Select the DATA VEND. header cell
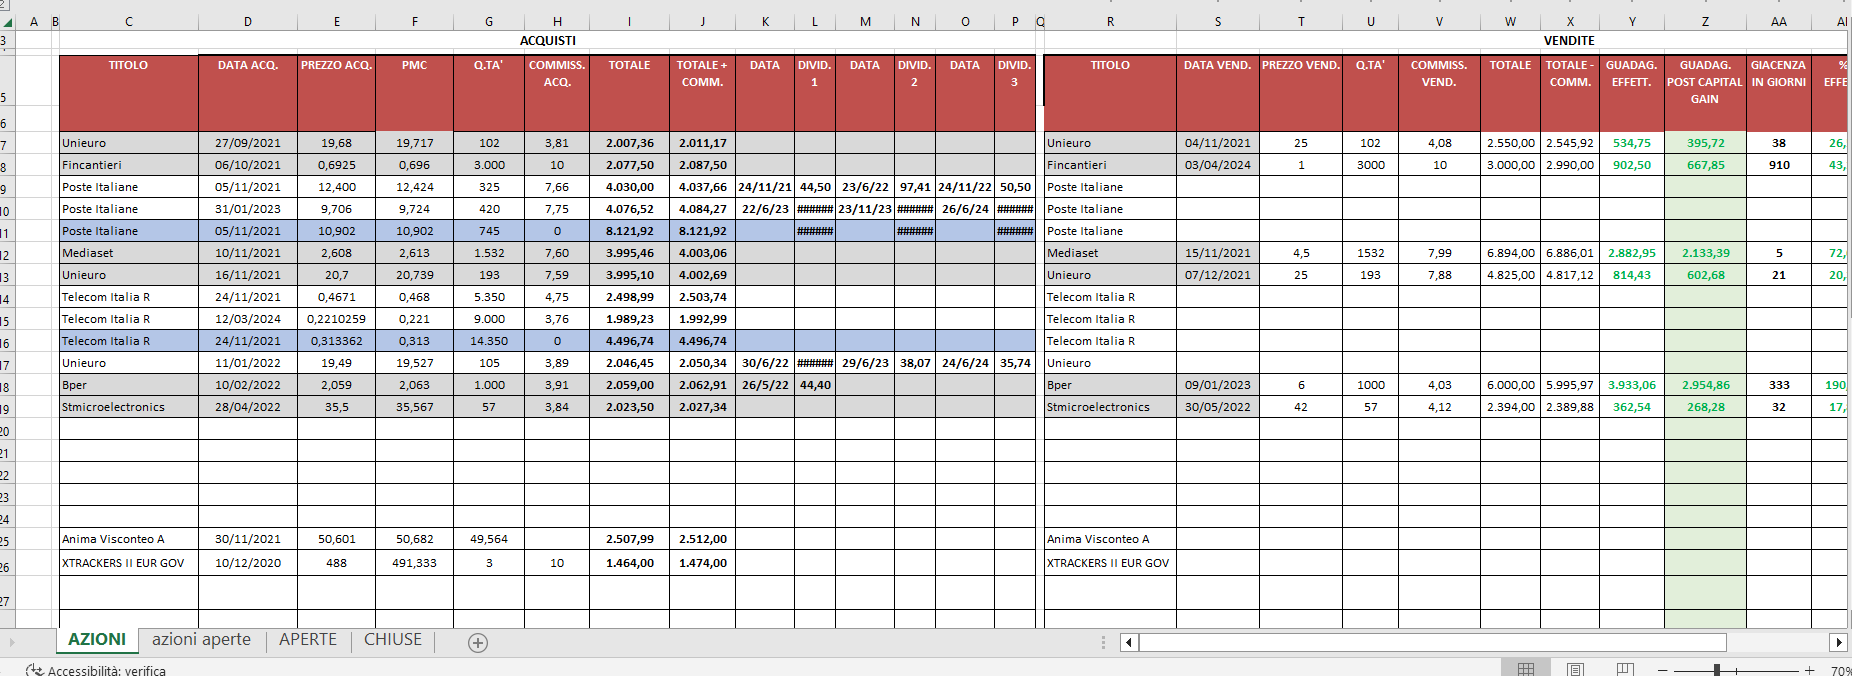The width and height of the screenshot is (1852, 676). coord(1217,93)
